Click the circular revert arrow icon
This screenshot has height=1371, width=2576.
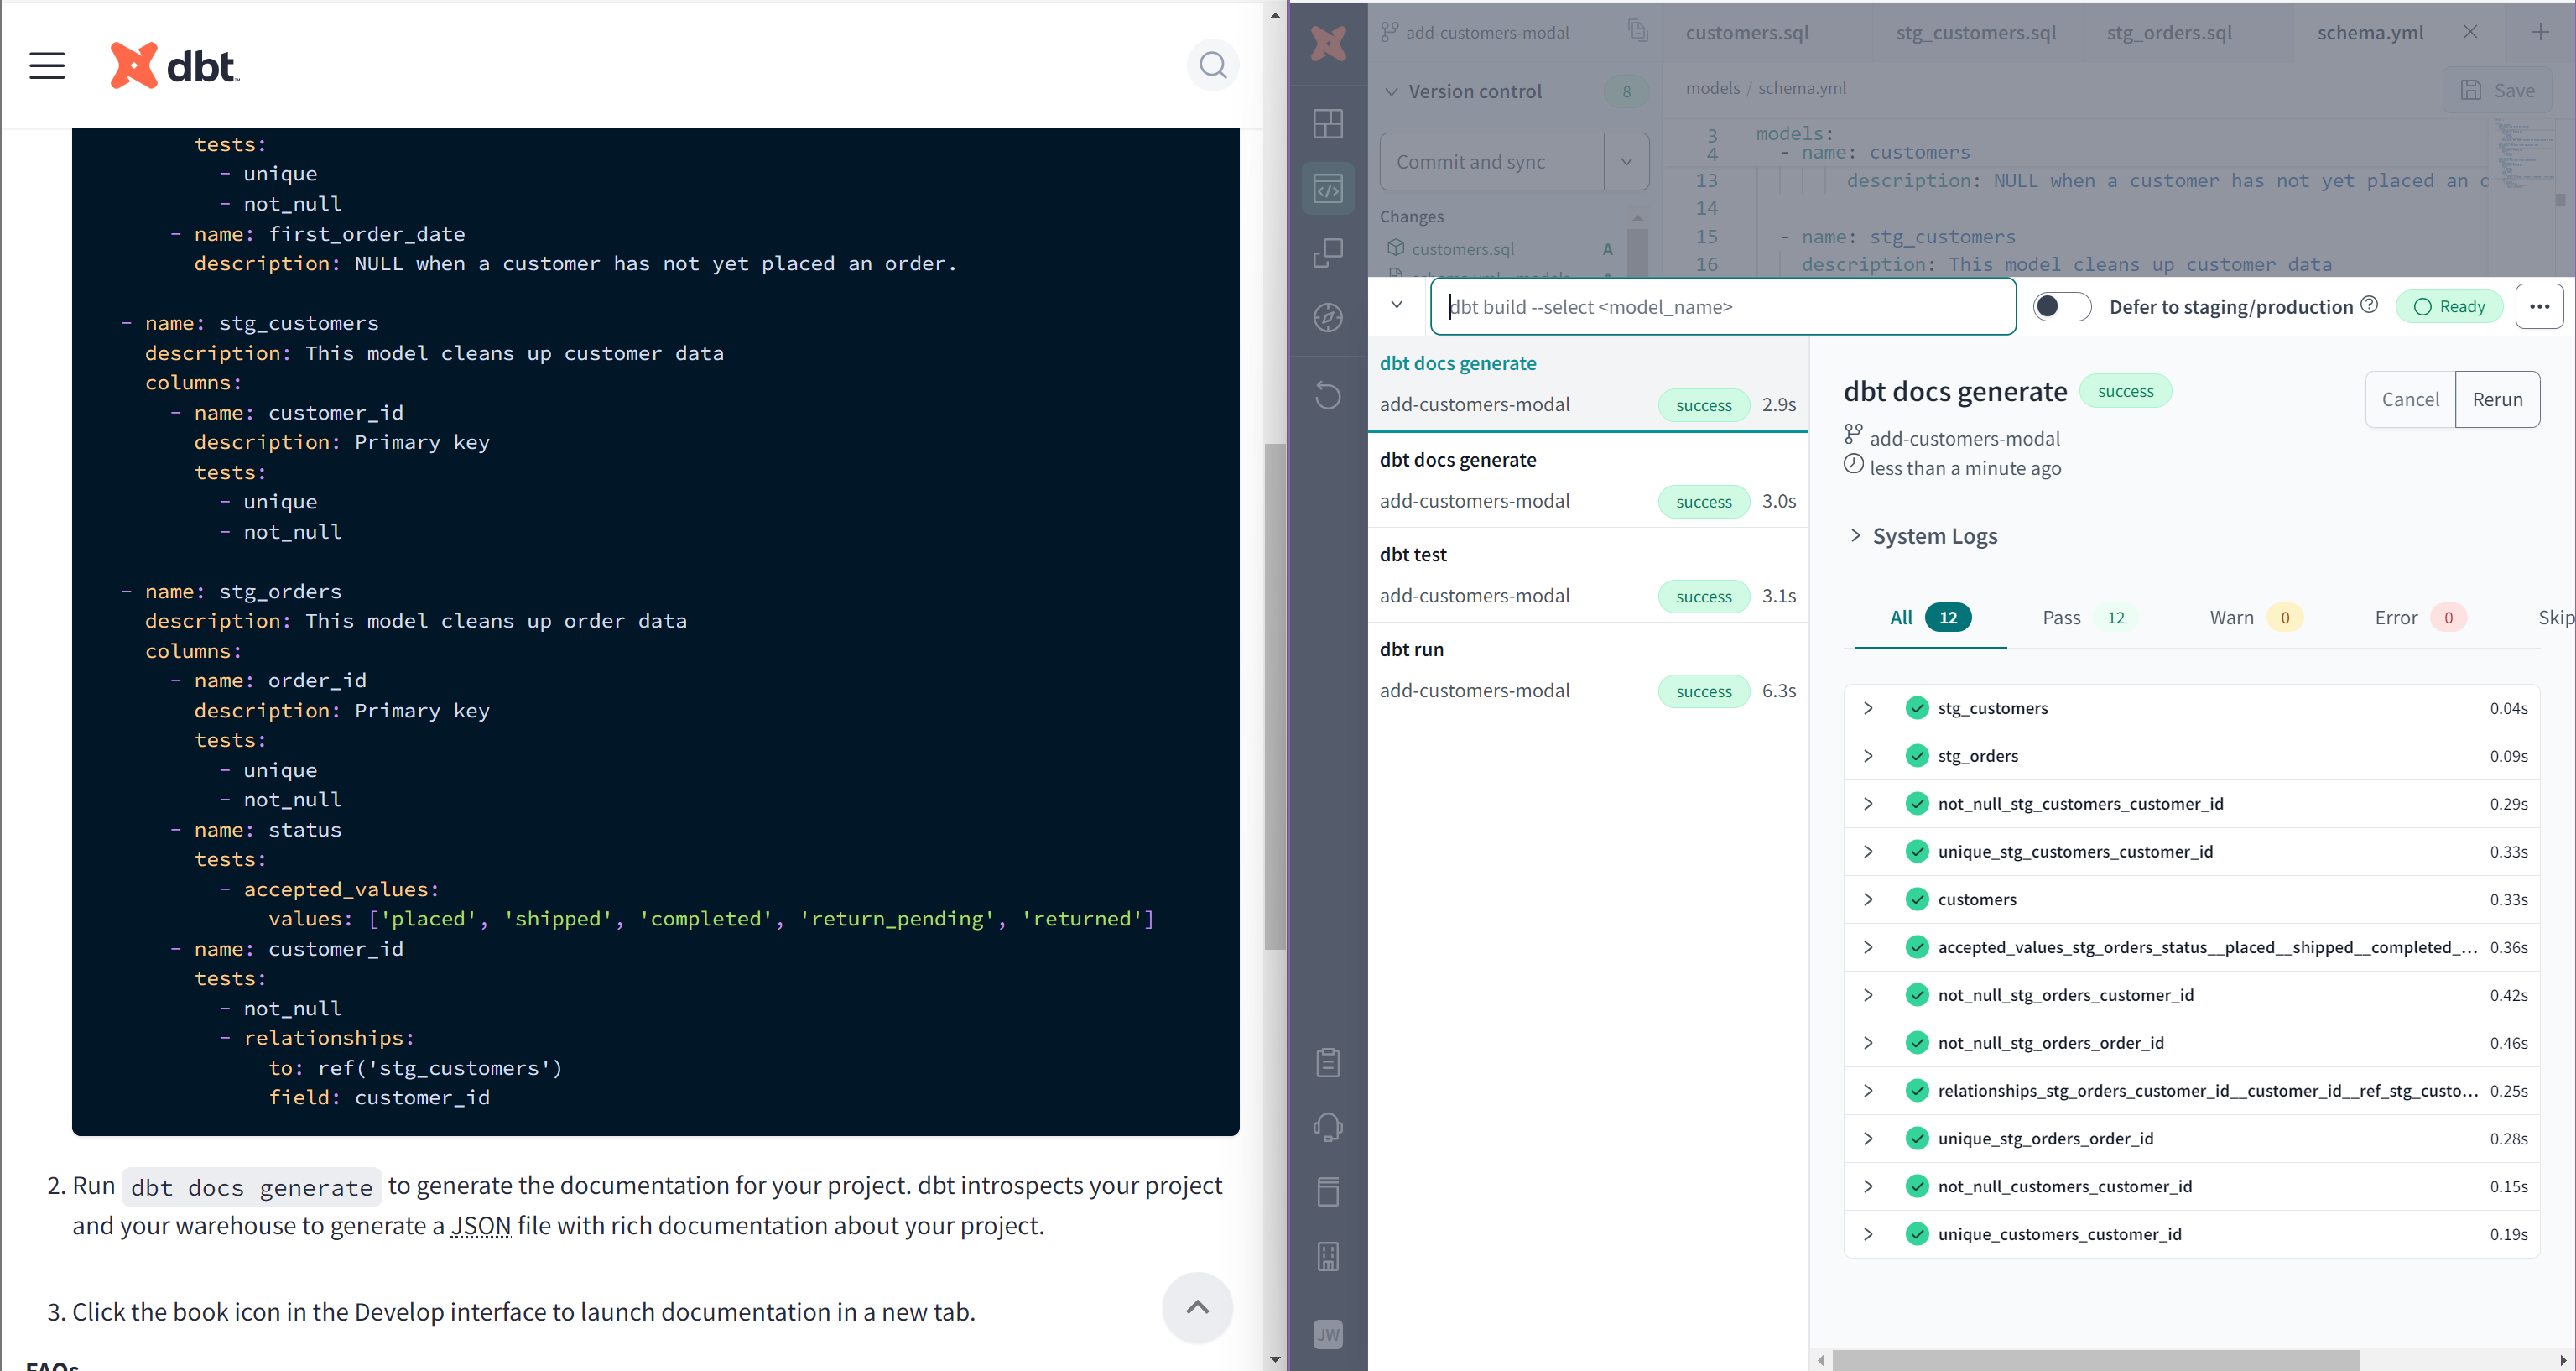coord(1328,396)
